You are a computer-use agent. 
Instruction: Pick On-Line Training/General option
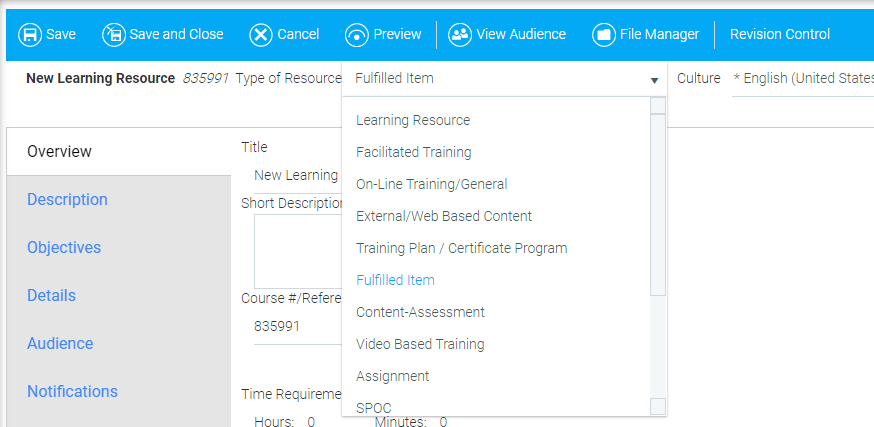tap(431, 185)
